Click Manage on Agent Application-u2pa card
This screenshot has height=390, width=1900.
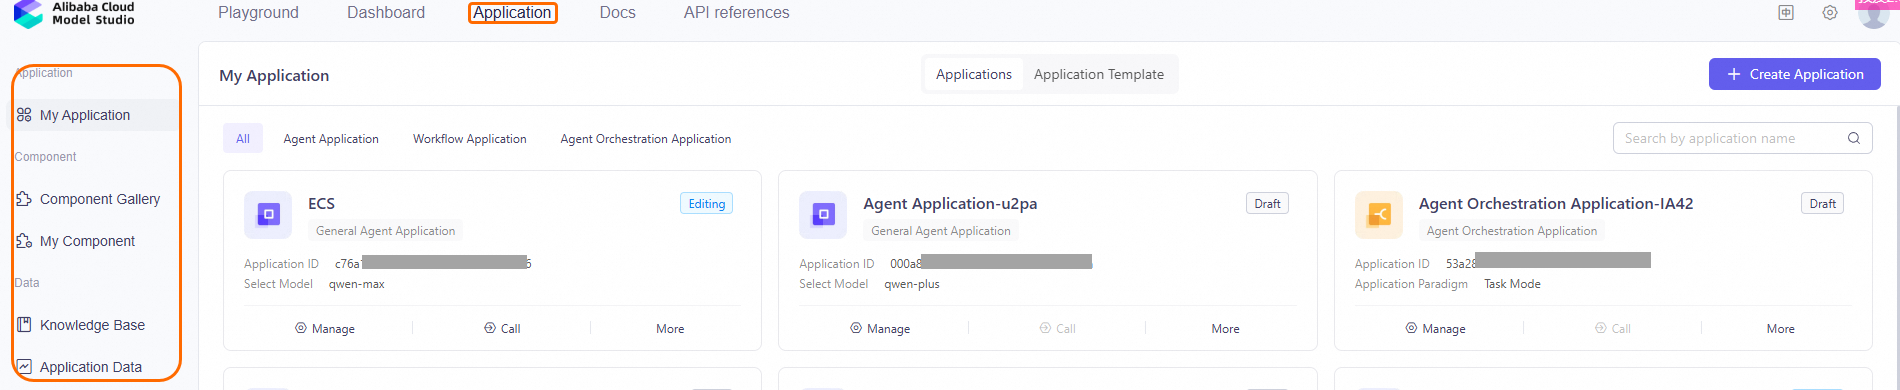coord(880,328)
